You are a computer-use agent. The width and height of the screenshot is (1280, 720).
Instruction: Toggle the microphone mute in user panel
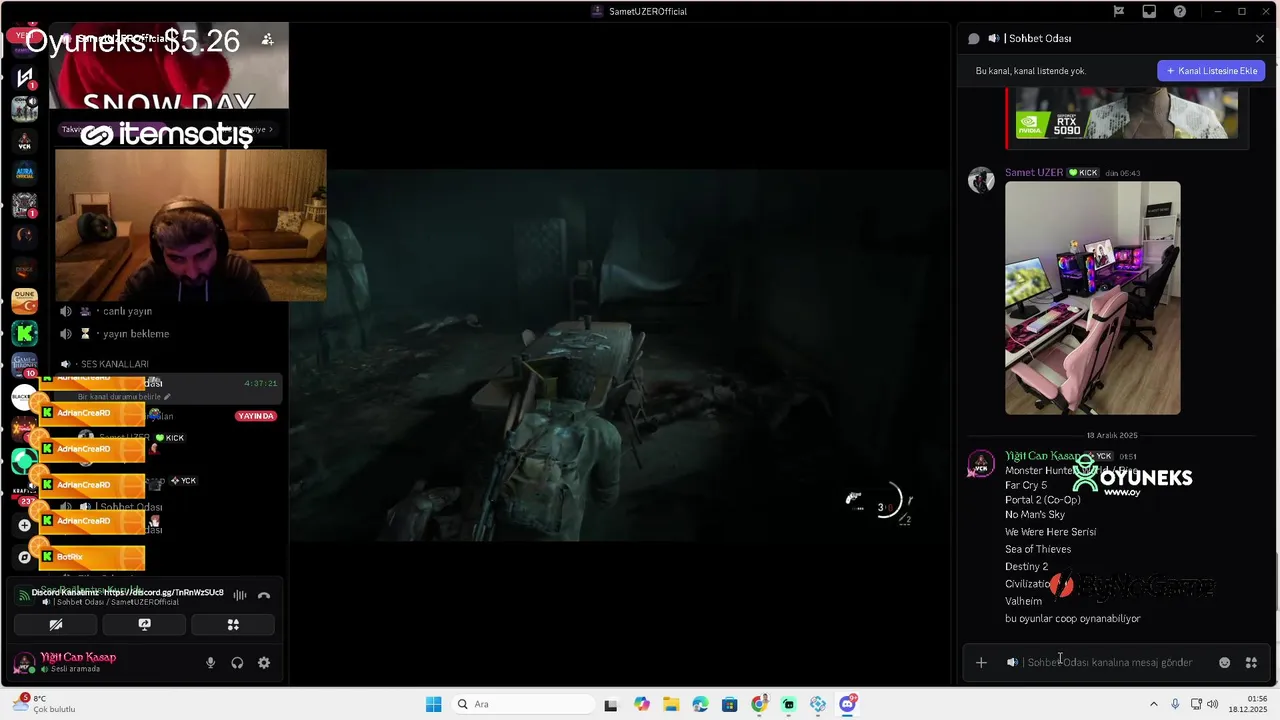(x=210, y=662)
